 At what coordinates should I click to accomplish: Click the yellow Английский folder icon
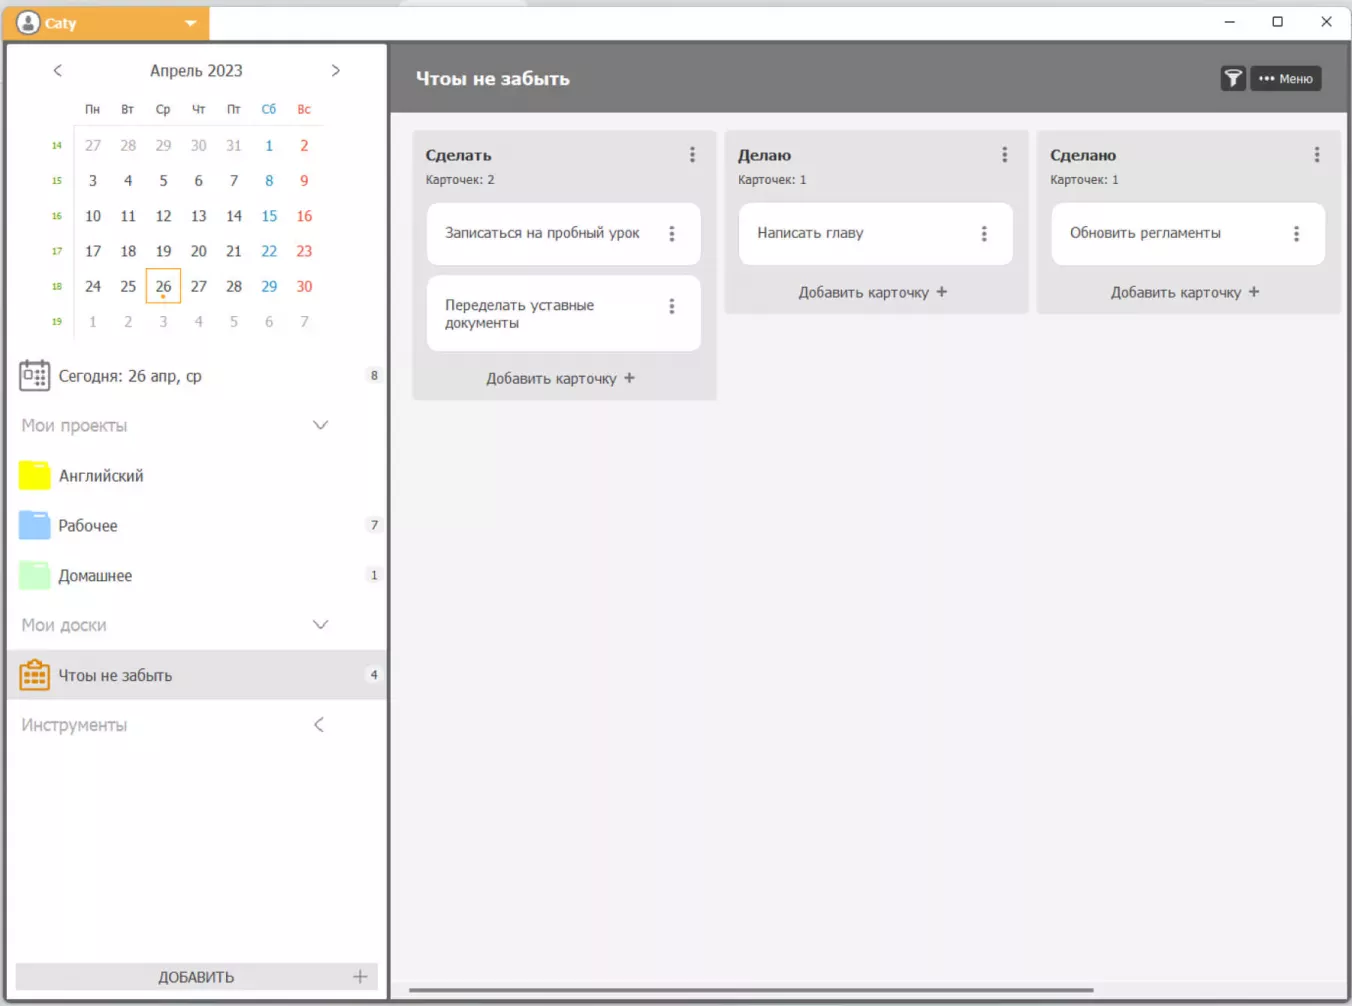(x=35, y=475)
